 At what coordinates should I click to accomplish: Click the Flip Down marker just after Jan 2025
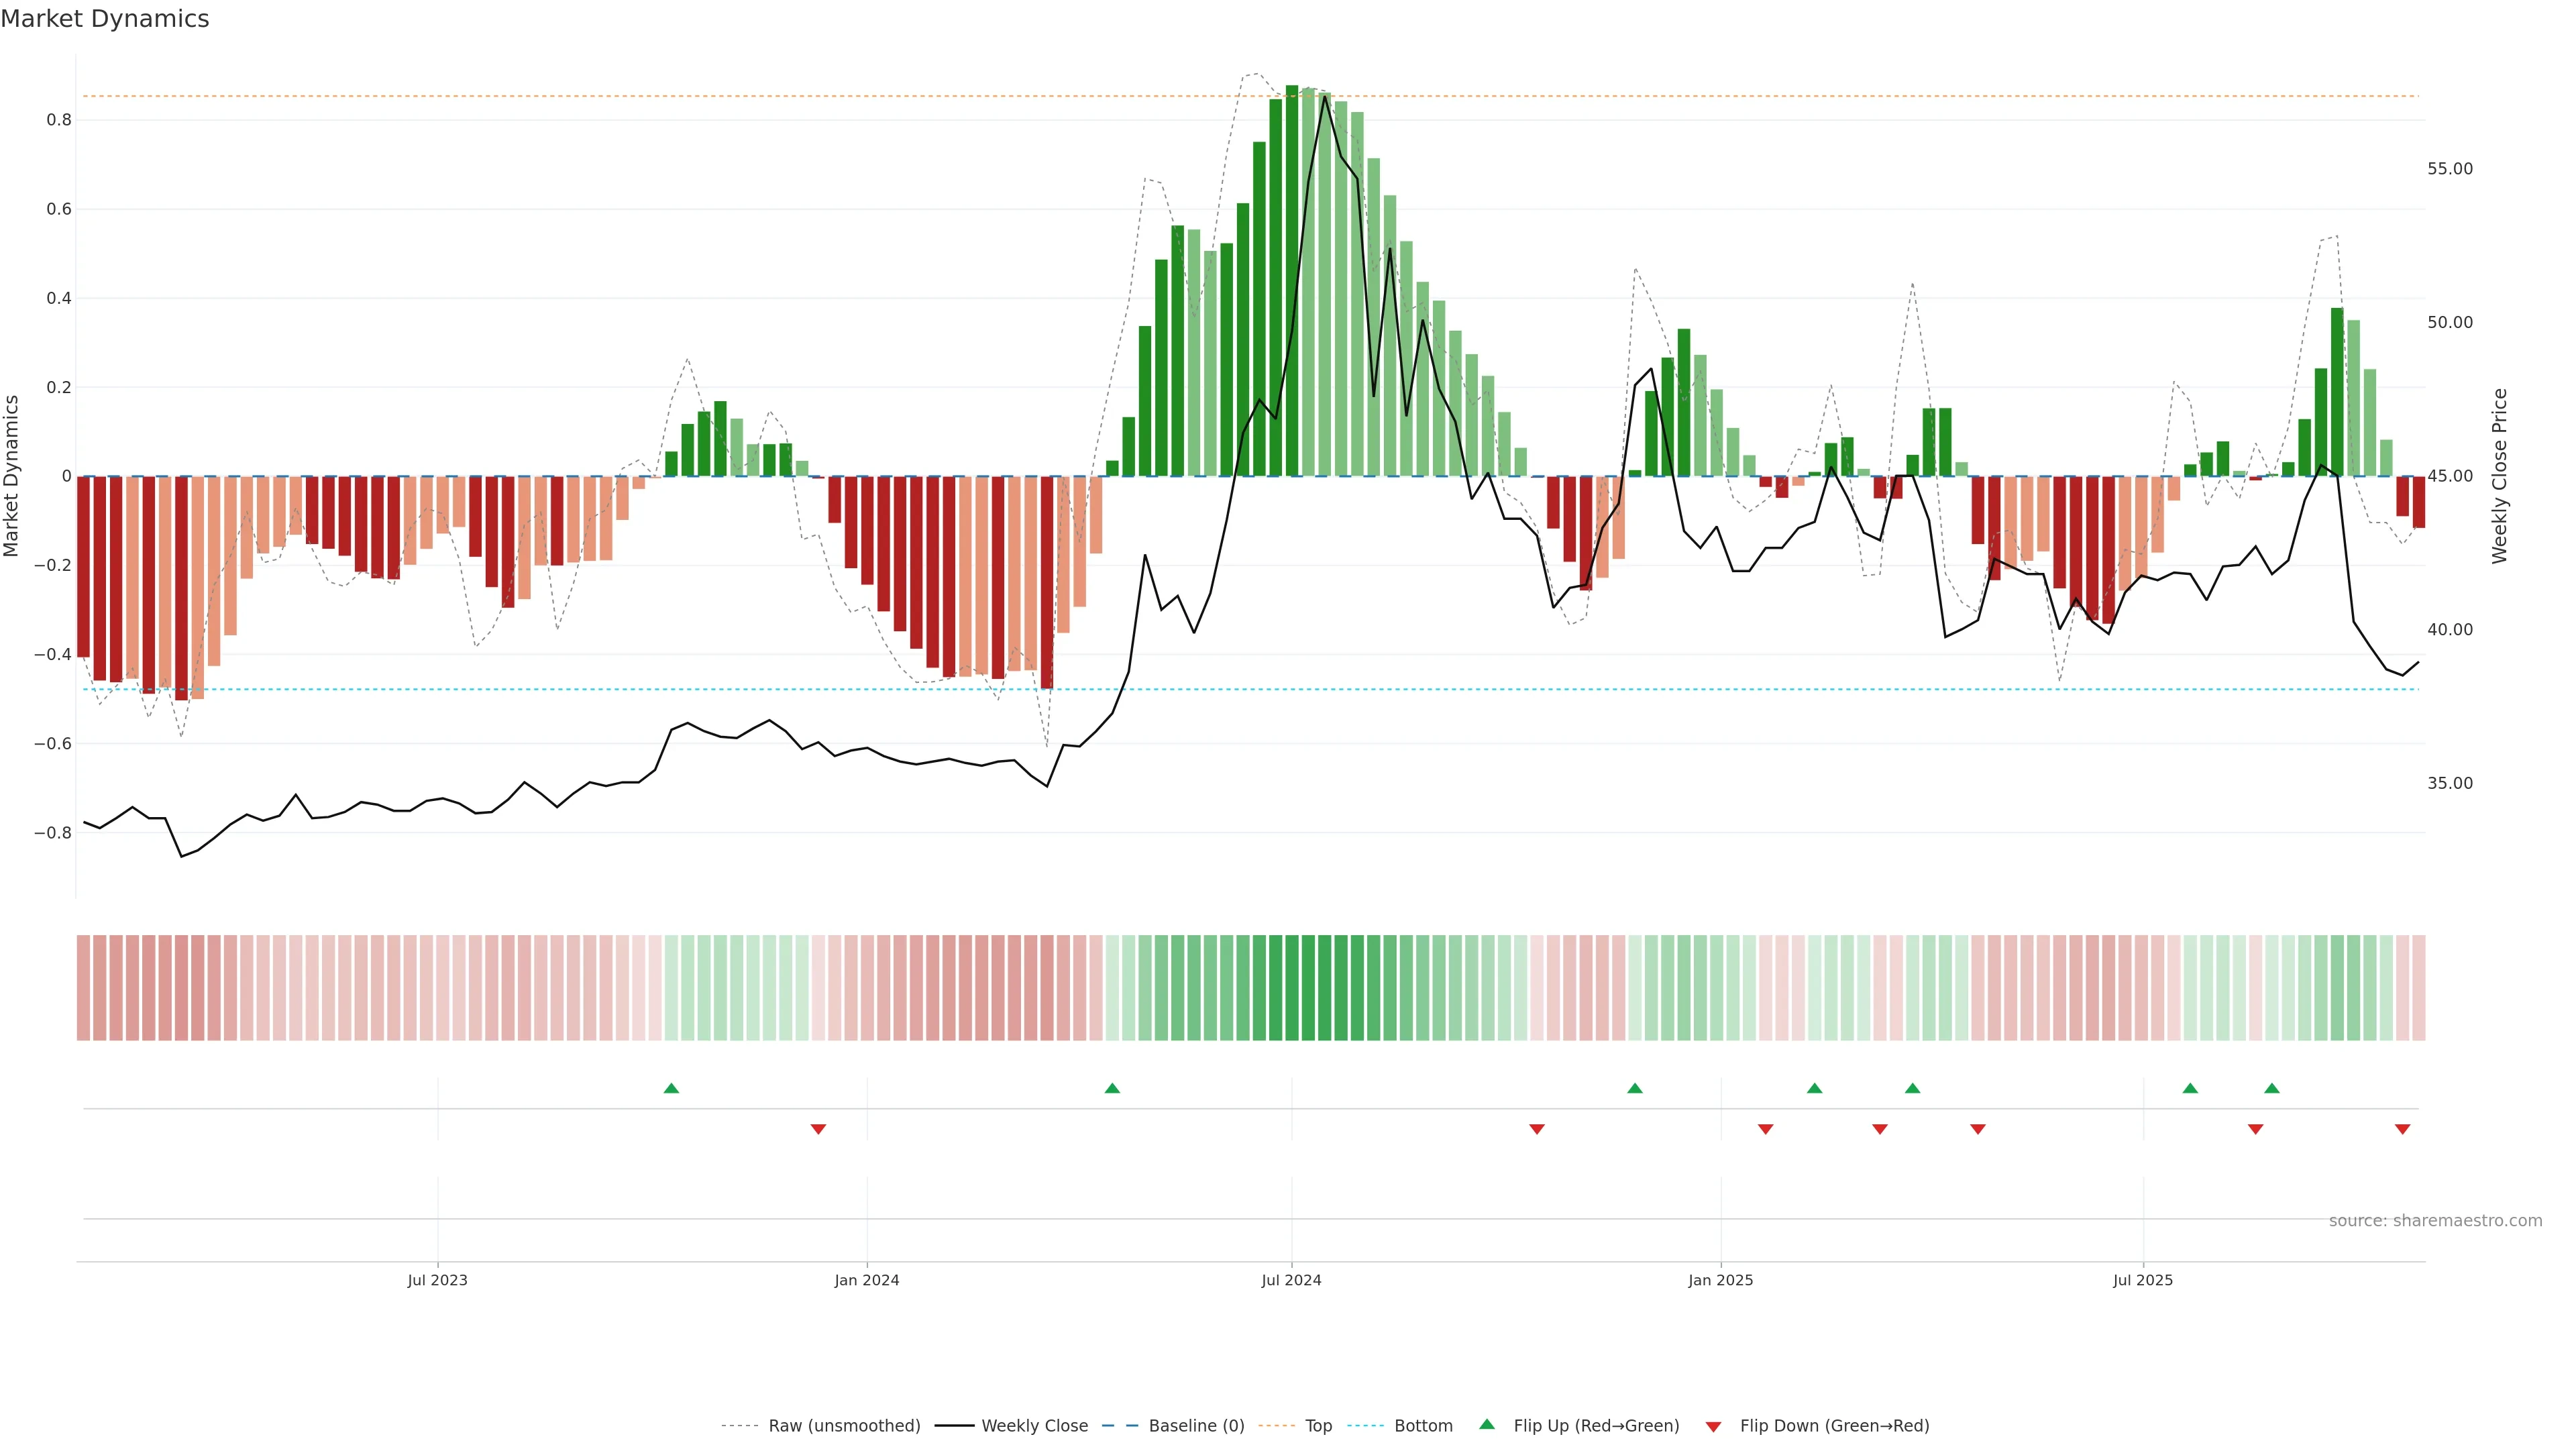(x=1766, y=1129)
